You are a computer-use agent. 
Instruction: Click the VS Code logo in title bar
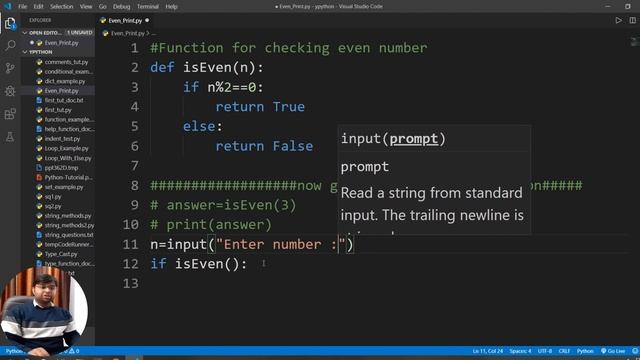7,6
